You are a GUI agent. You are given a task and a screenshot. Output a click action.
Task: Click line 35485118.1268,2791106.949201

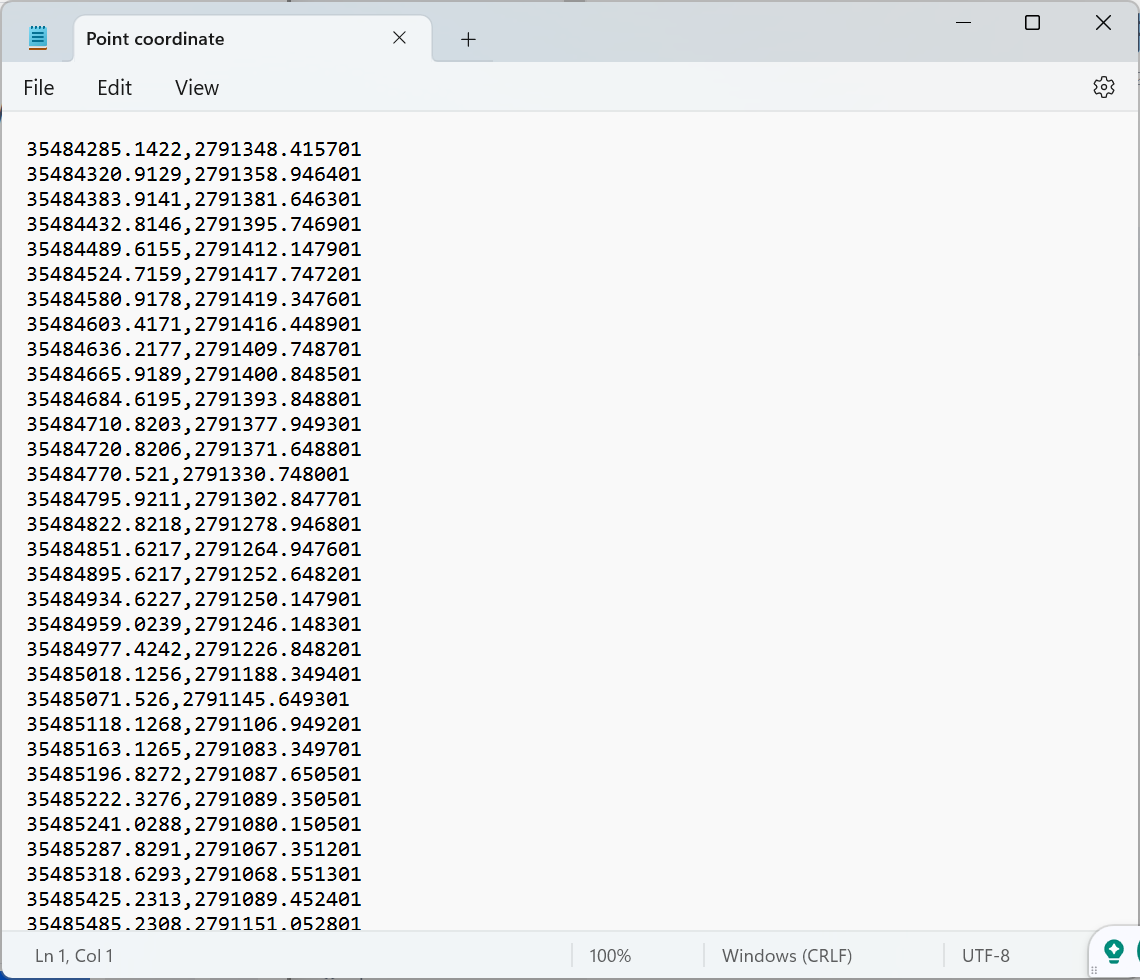(x=194, y=724)
